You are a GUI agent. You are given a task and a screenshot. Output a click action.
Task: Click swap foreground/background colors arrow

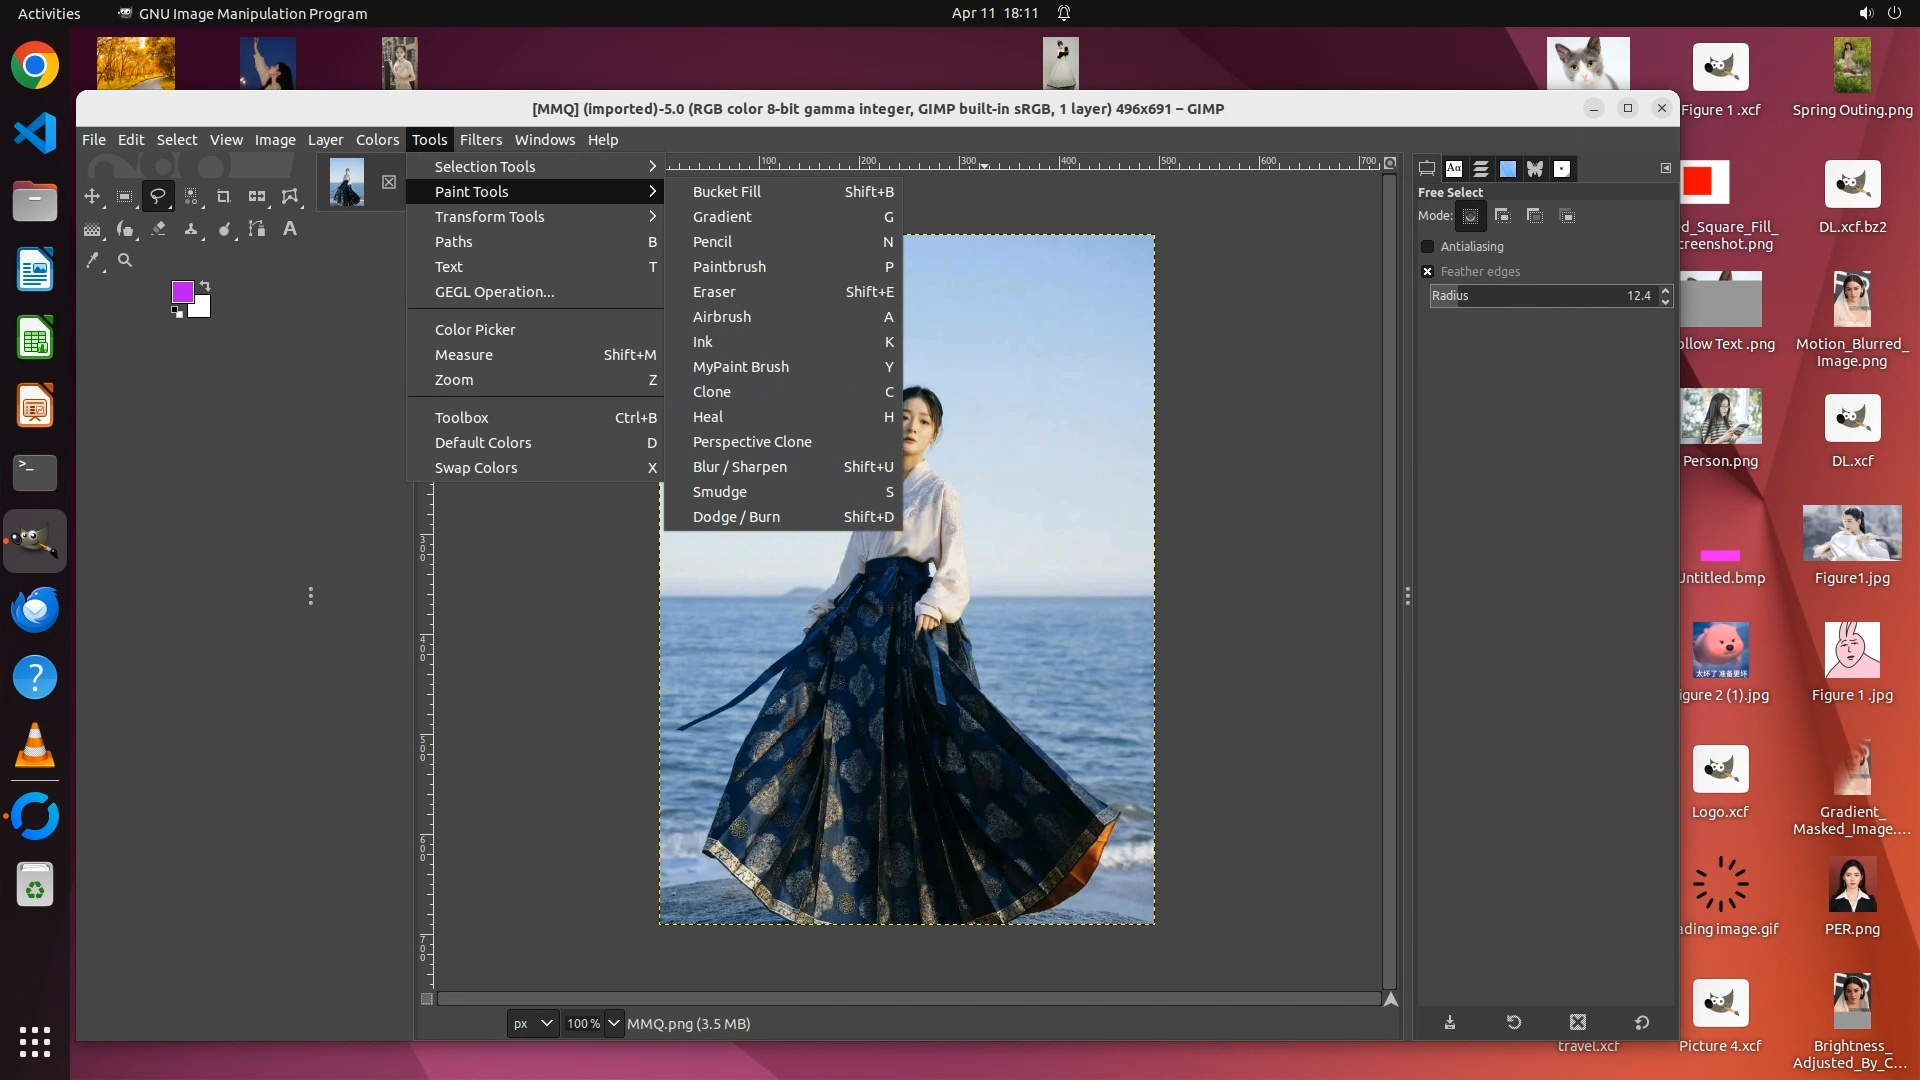[x=205, y=286]
